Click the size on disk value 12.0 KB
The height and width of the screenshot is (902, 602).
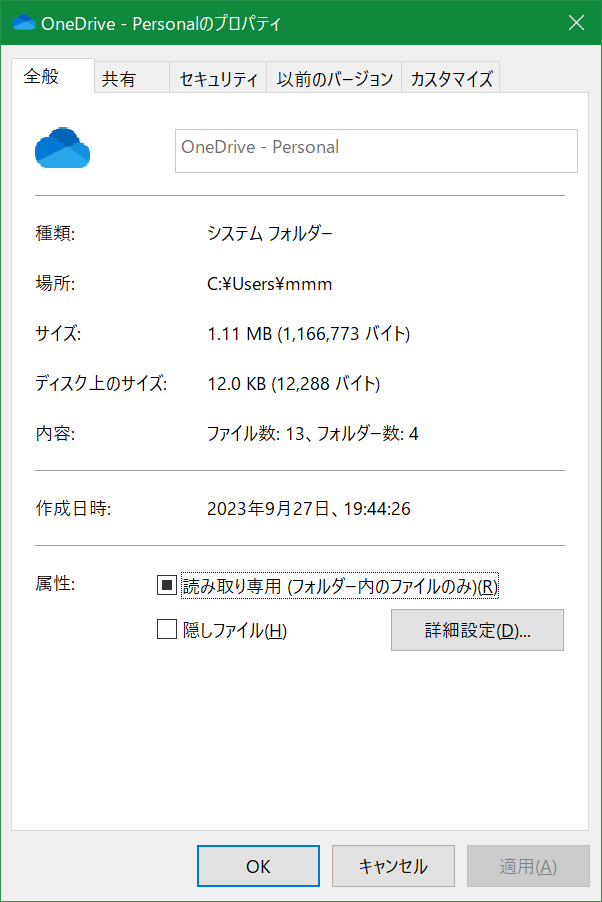(x=294, y=383)
